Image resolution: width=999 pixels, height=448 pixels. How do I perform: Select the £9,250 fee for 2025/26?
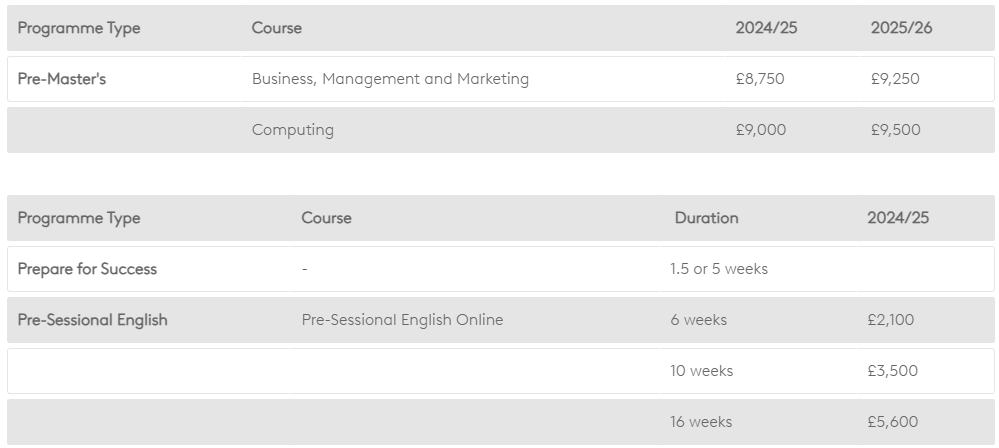click(x=895, y=79)
